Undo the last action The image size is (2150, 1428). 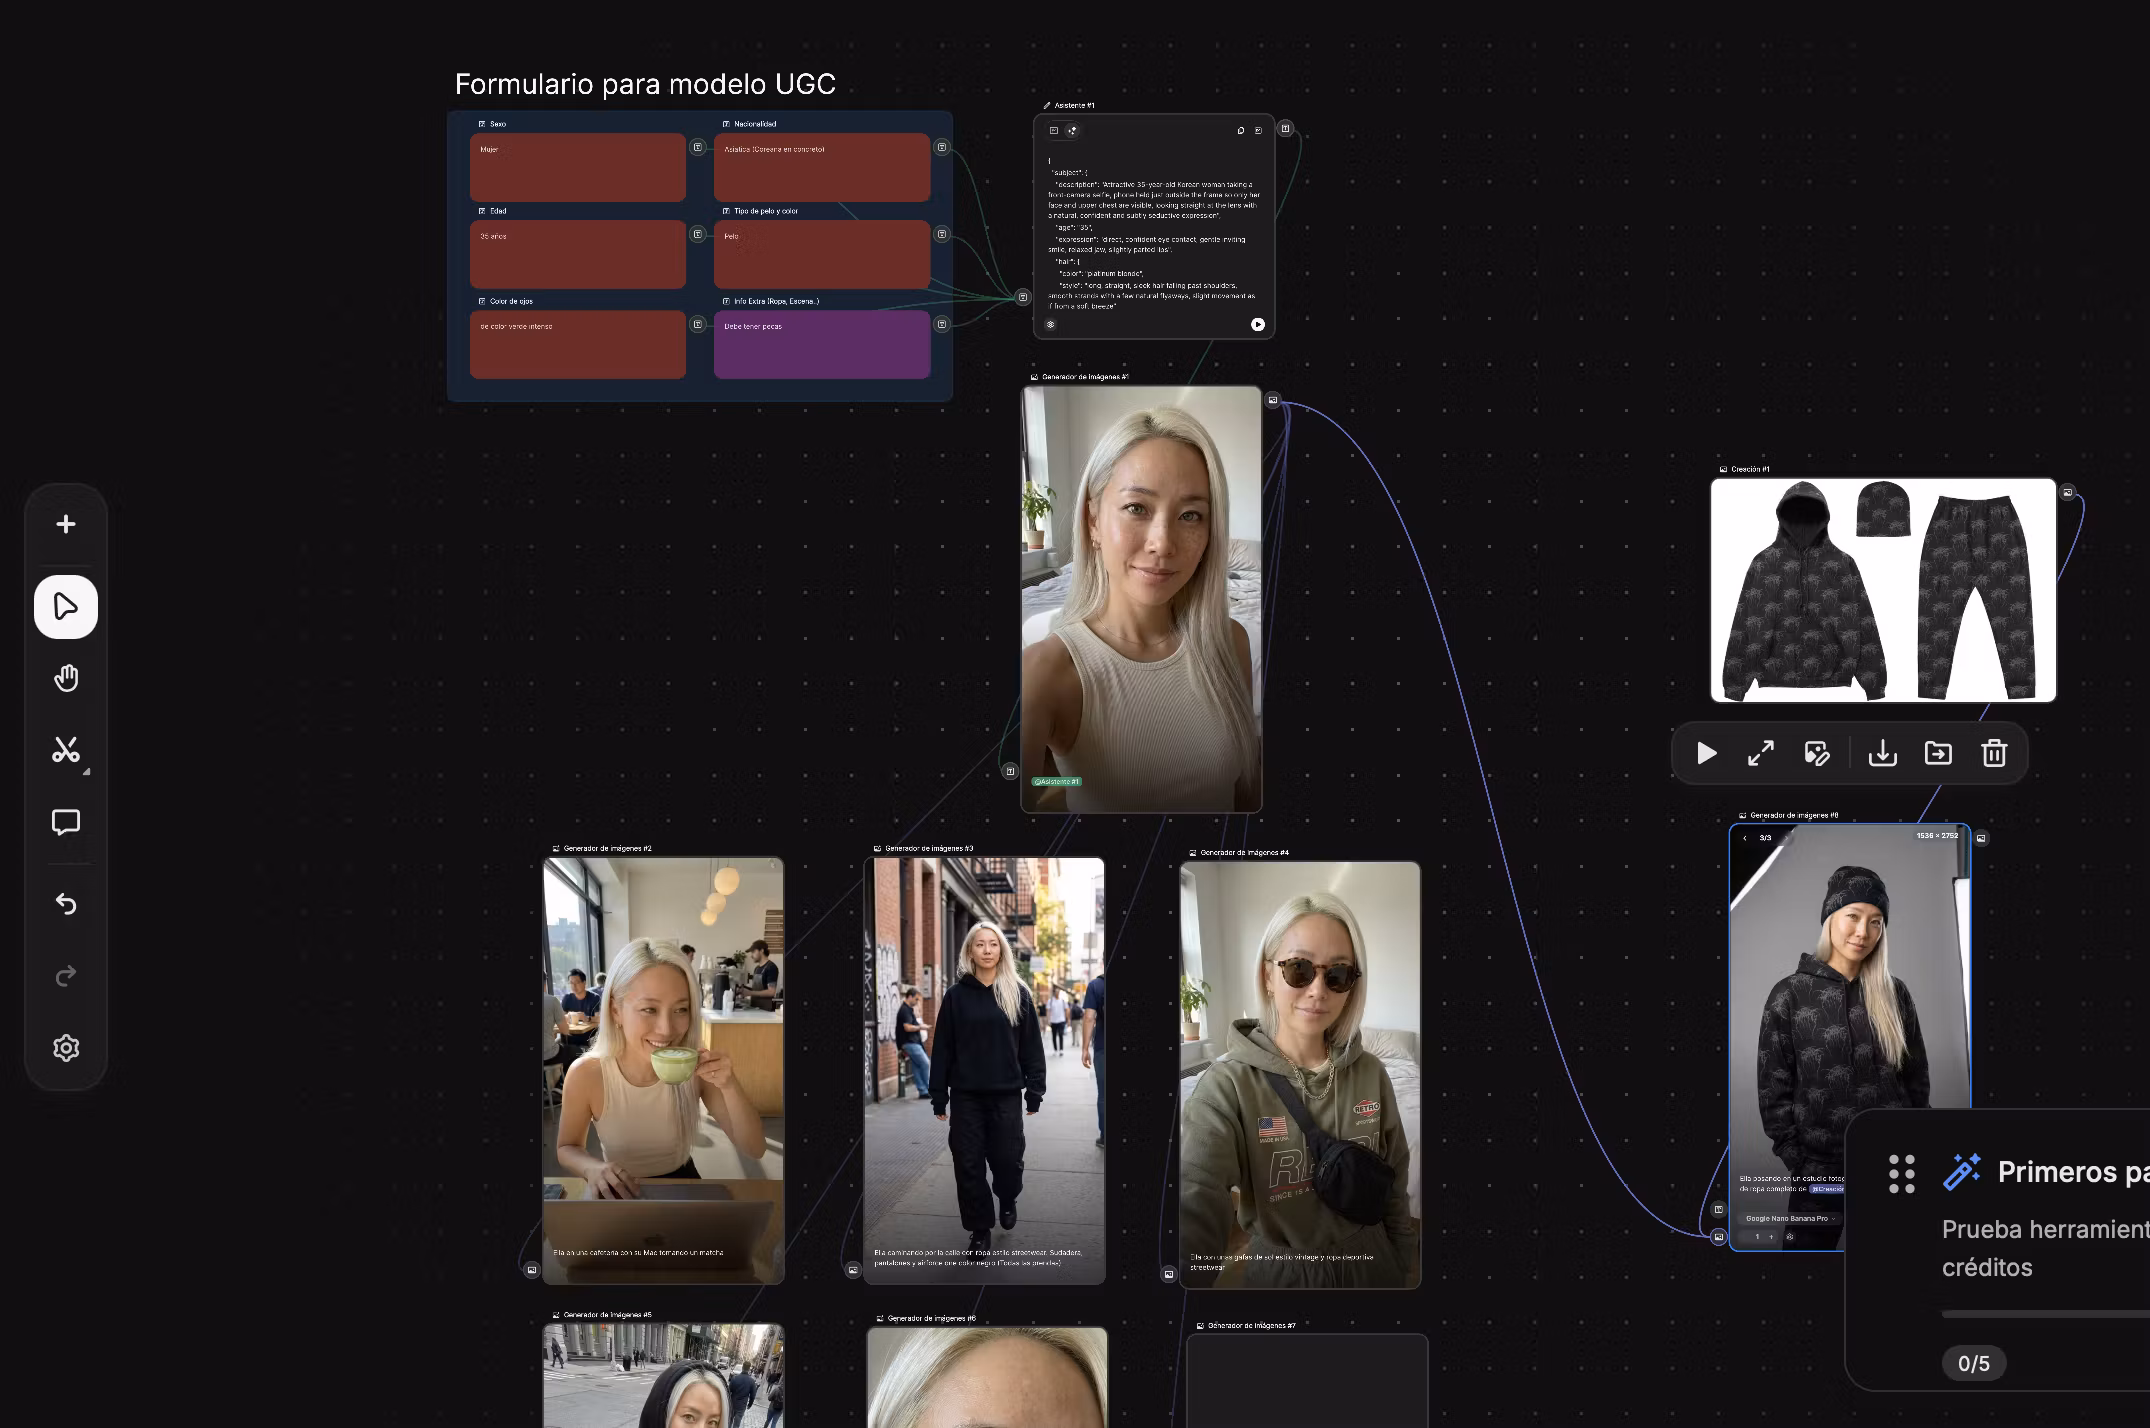pos(66,904)
